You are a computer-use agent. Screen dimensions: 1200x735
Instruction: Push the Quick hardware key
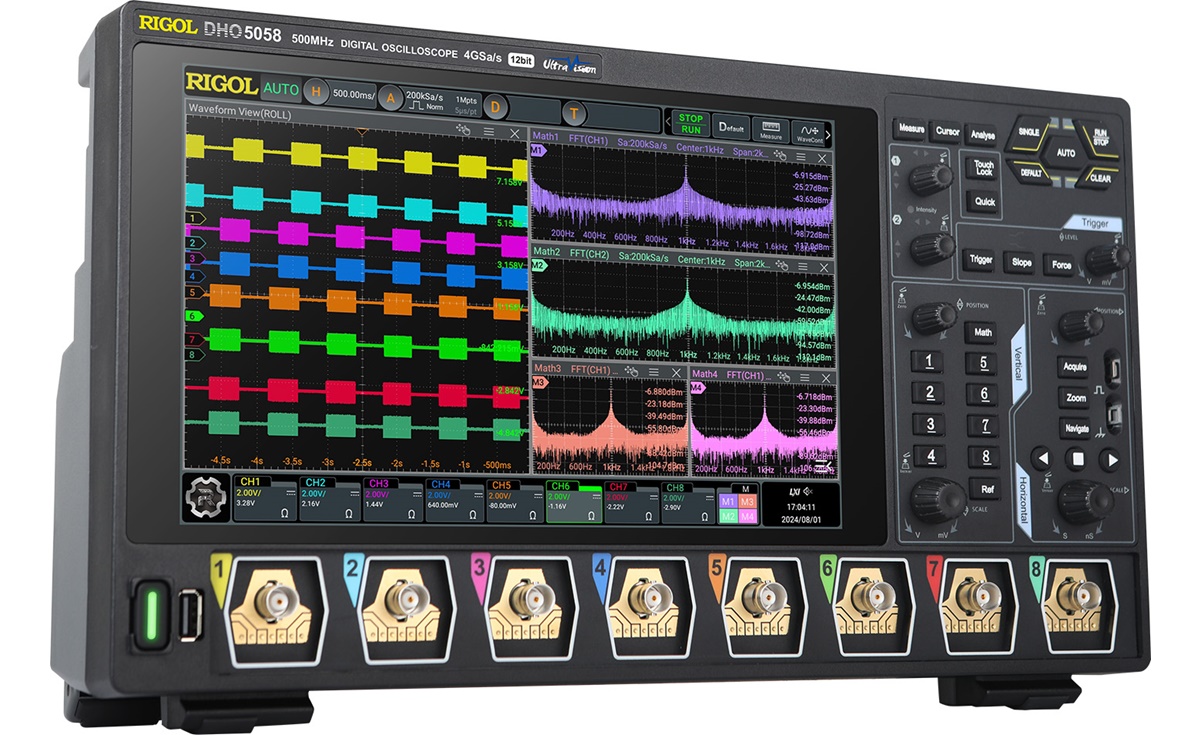(985, 202)
